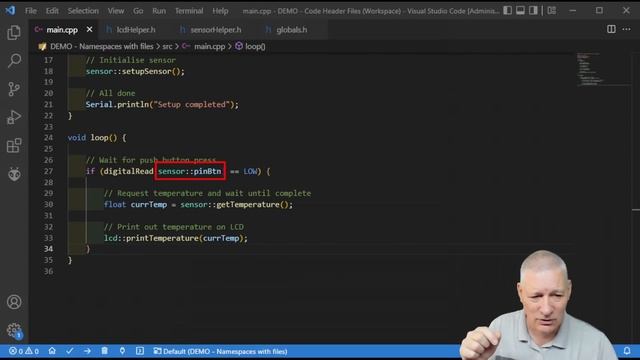This screenshot has width=640, height=360.
Task: Toggle bottom panel visibility
Action: [x=520, y=11]
